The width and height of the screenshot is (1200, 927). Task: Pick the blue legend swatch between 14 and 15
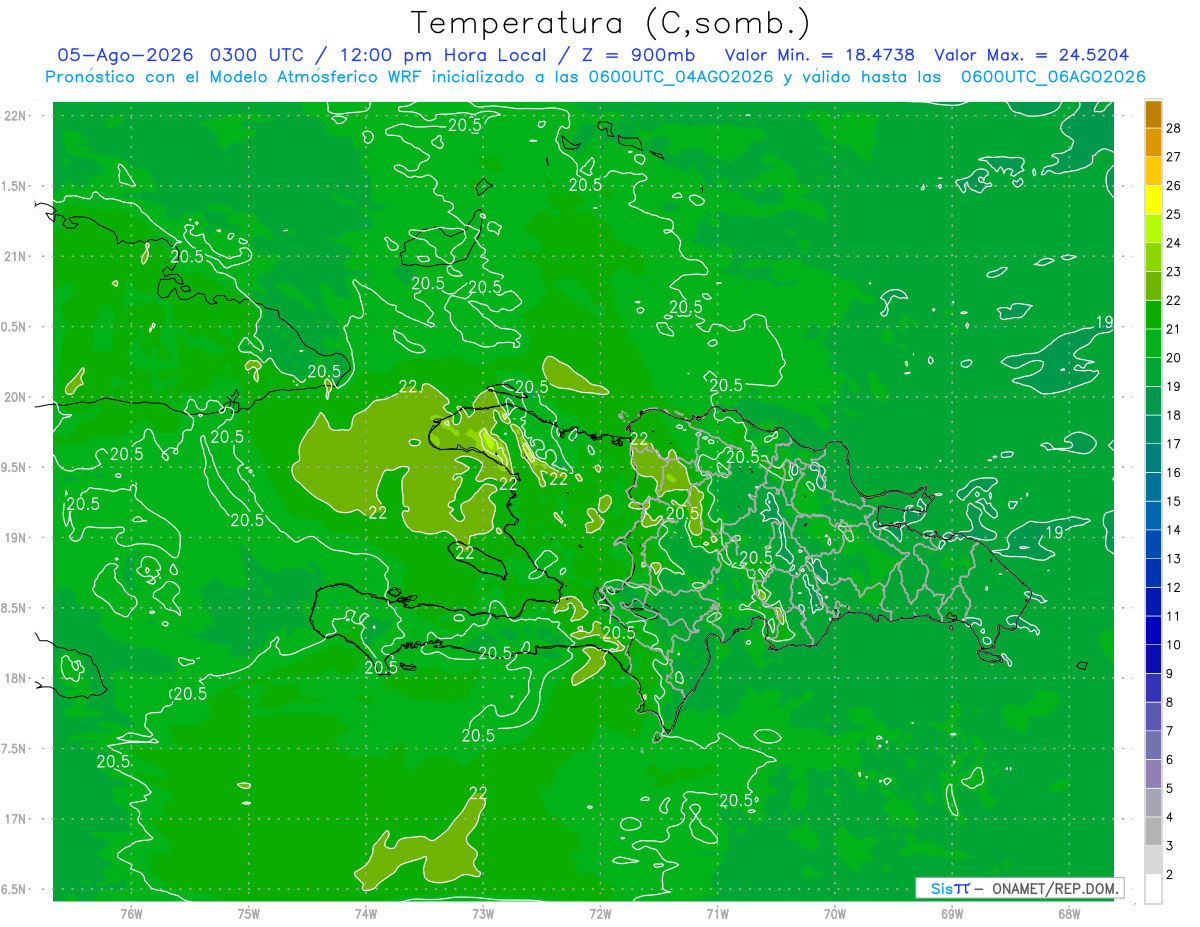tap(1153, 516)
